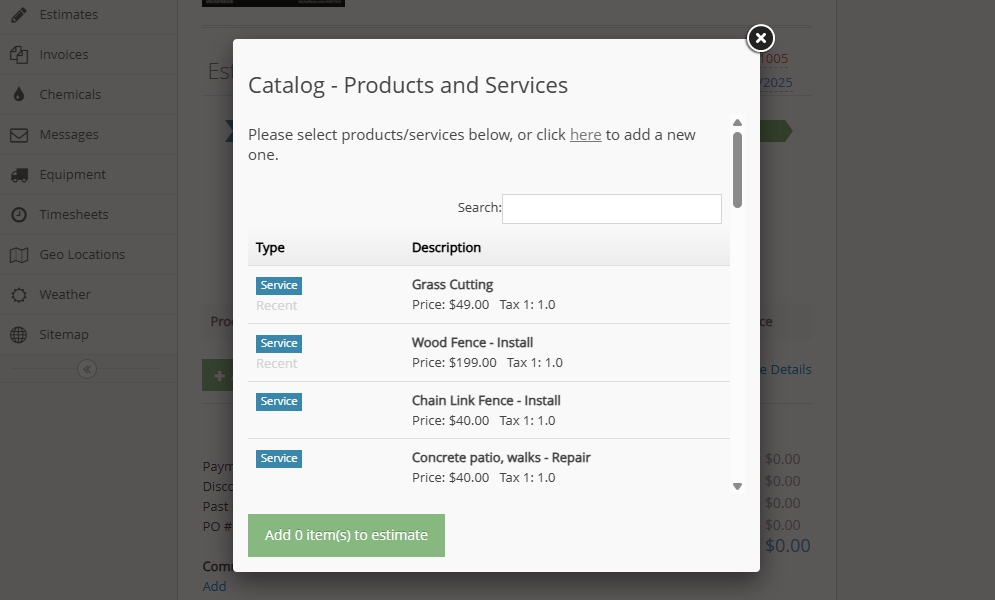Navigate to Equipment page

click(73, 174)
